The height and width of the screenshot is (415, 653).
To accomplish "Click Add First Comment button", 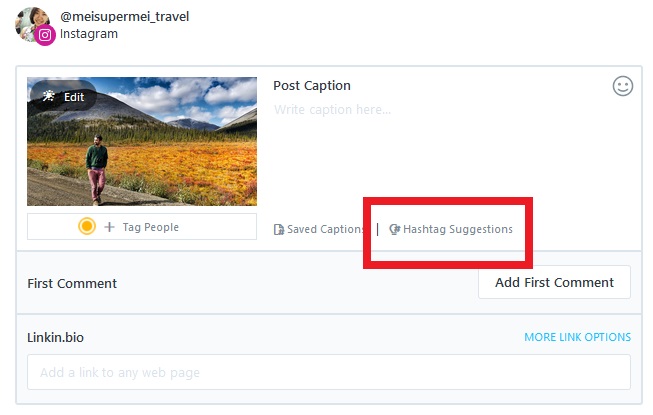I will pos(554,283).
